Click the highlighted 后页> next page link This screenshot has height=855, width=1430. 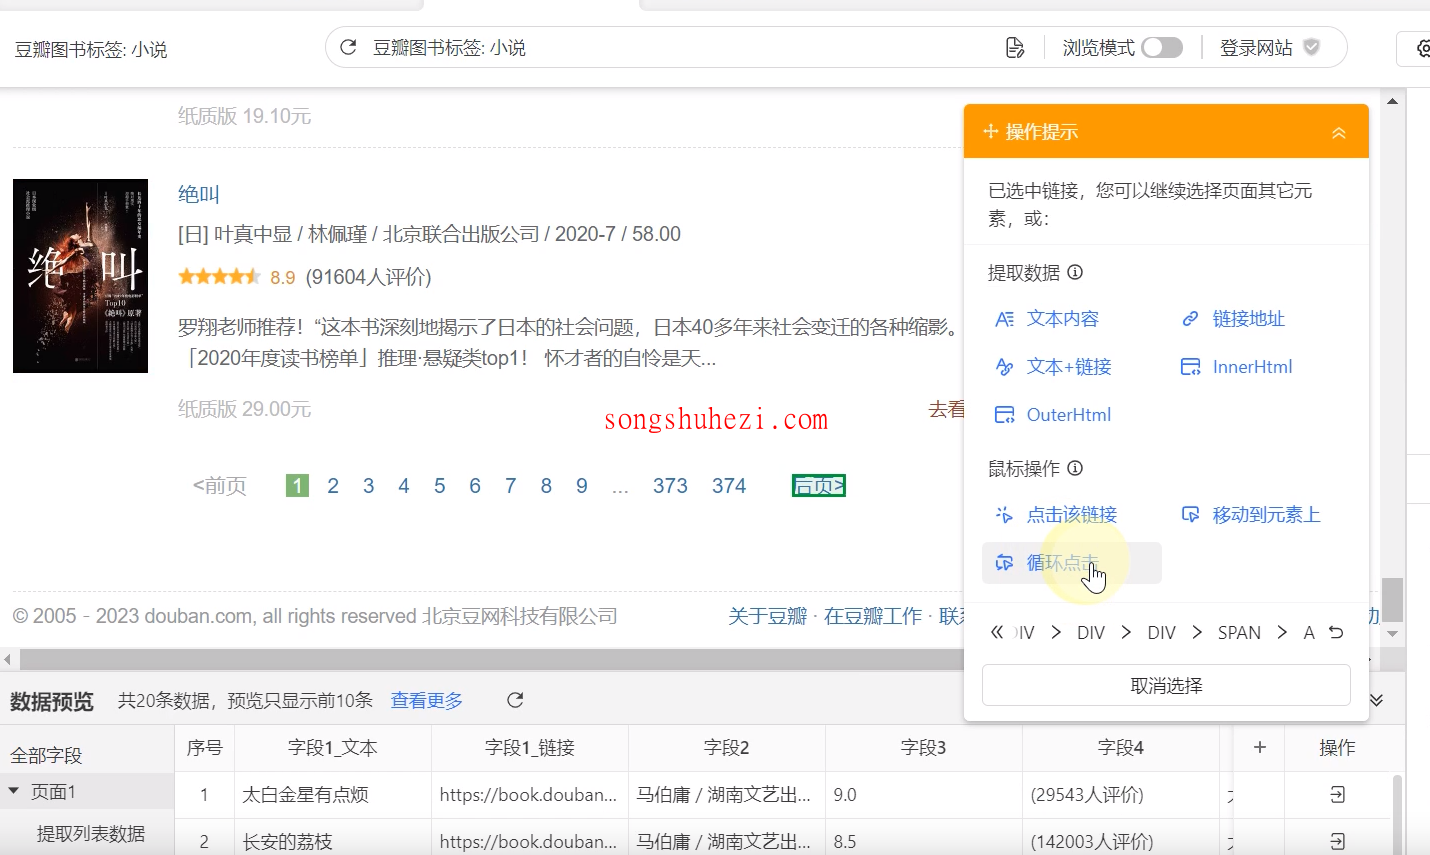coord(819,486)
